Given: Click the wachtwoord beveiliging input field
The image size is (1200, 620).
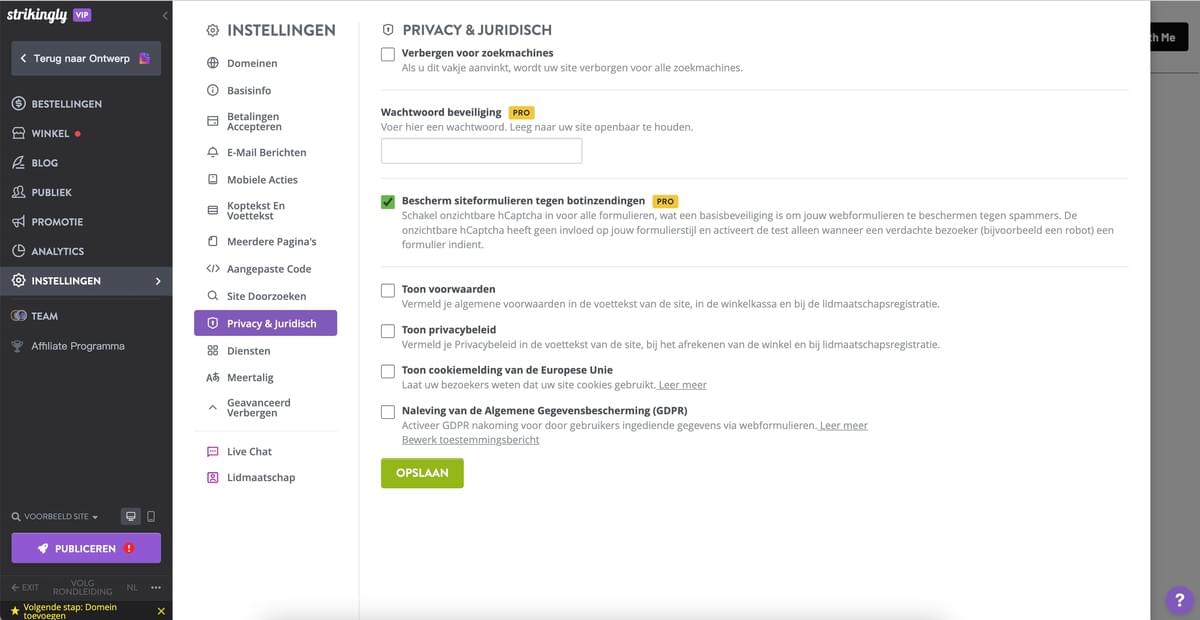Looking at the screenshot, I should (x=481, y=149).
